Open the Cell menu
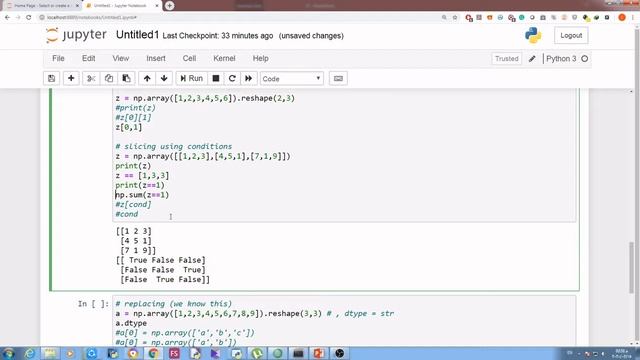 tap(189, 58)
